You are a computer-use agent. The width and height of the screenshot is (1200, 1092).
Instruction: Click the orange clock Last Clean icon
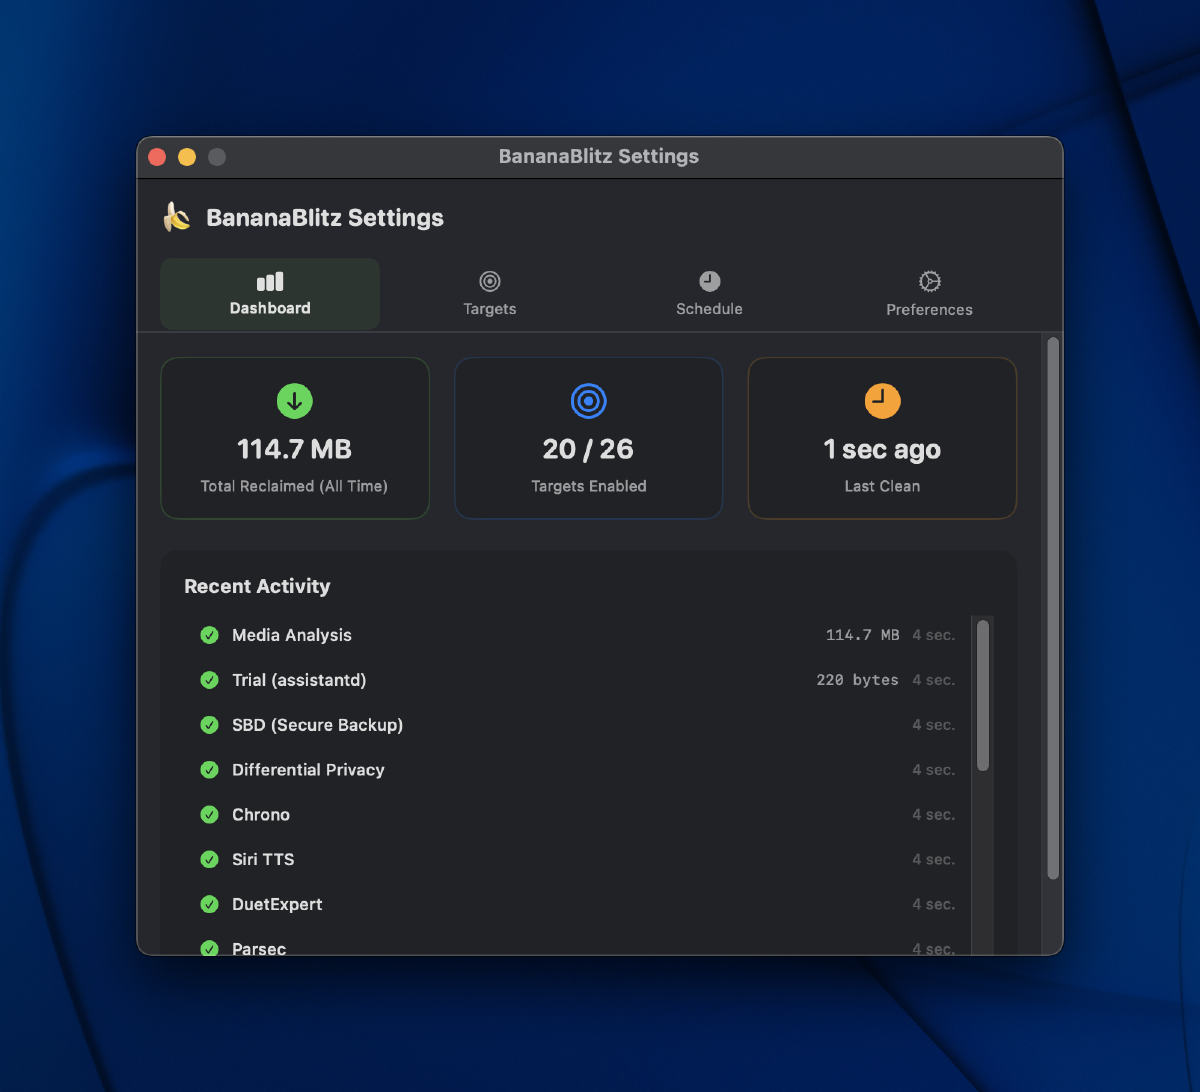(x=882, y=401)
